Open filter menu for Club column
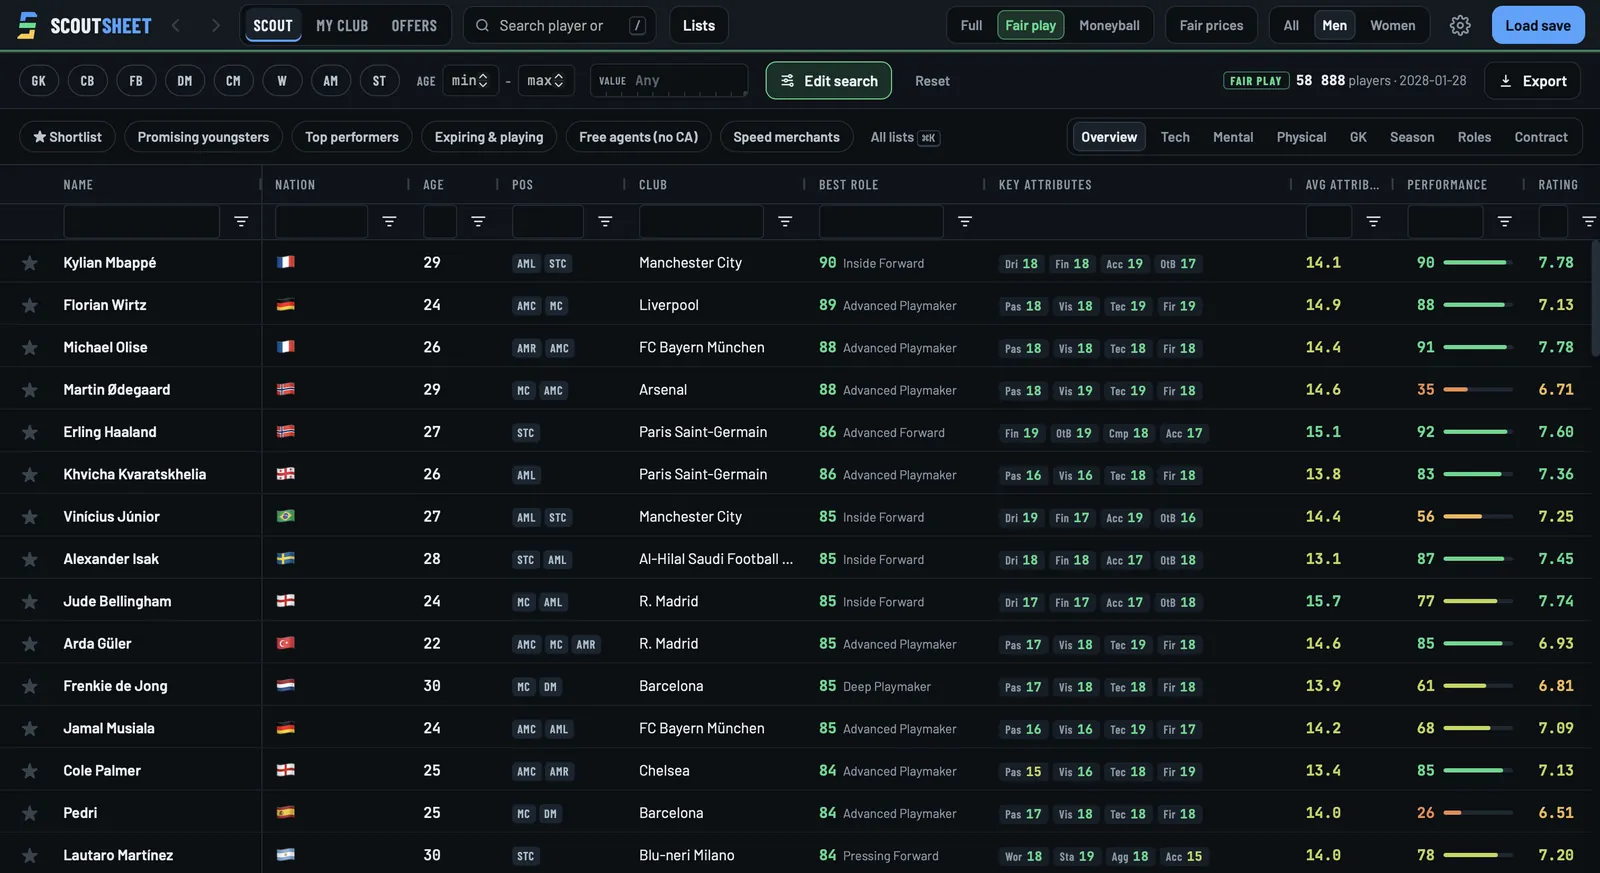Viewport: 1600px width, 873px height. [x=785, y=221]
